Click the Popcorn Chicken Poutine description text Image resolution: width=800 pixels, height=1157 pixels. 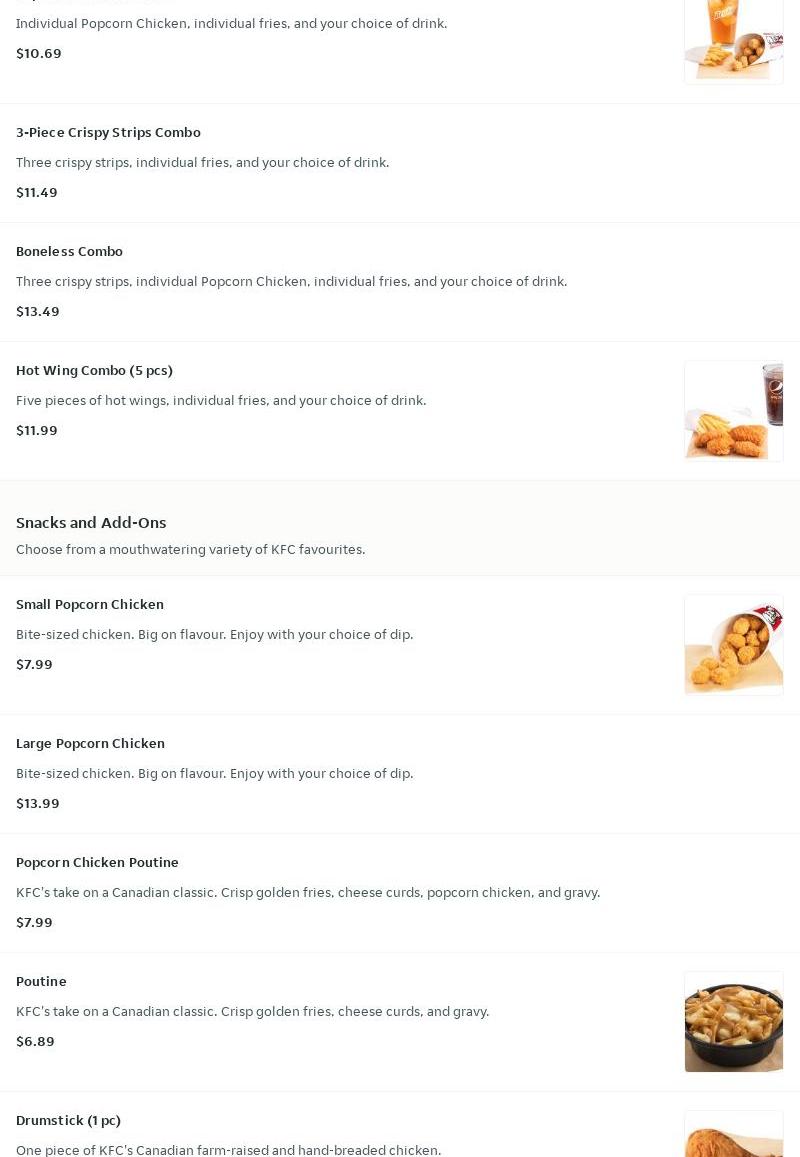tap(308, 892)
